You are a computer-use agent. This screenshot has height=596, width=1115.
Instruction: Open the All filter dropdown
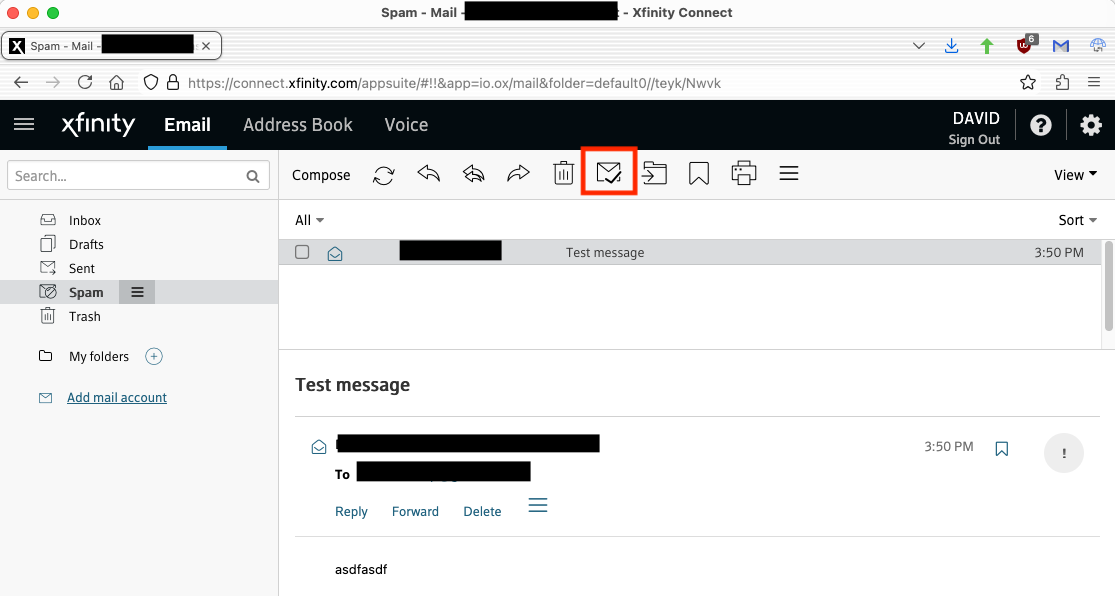(309, 220)
